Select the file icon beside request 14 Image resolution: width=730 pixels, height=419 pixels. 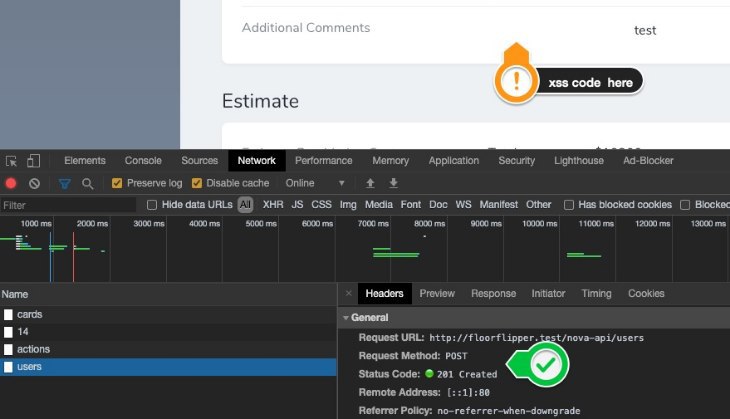pos(8,332)
